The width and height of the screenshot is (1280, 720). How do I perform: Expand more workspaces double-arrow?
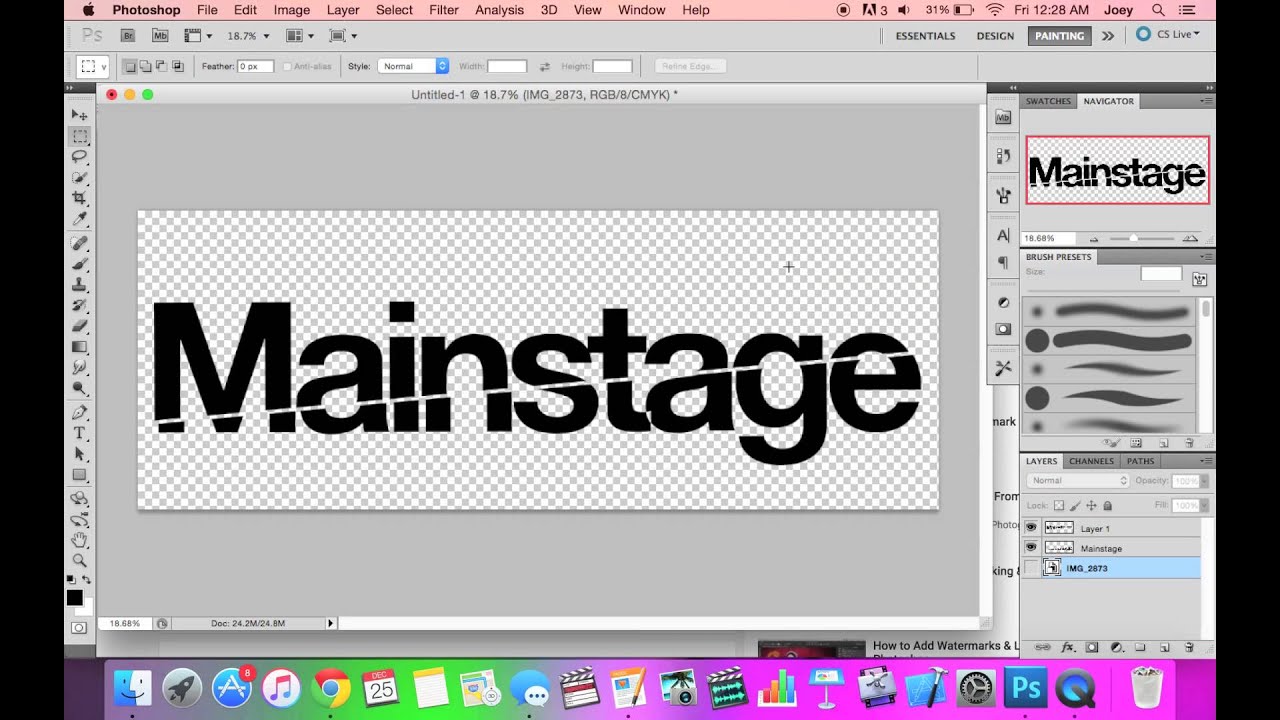tap(1108, 36)
